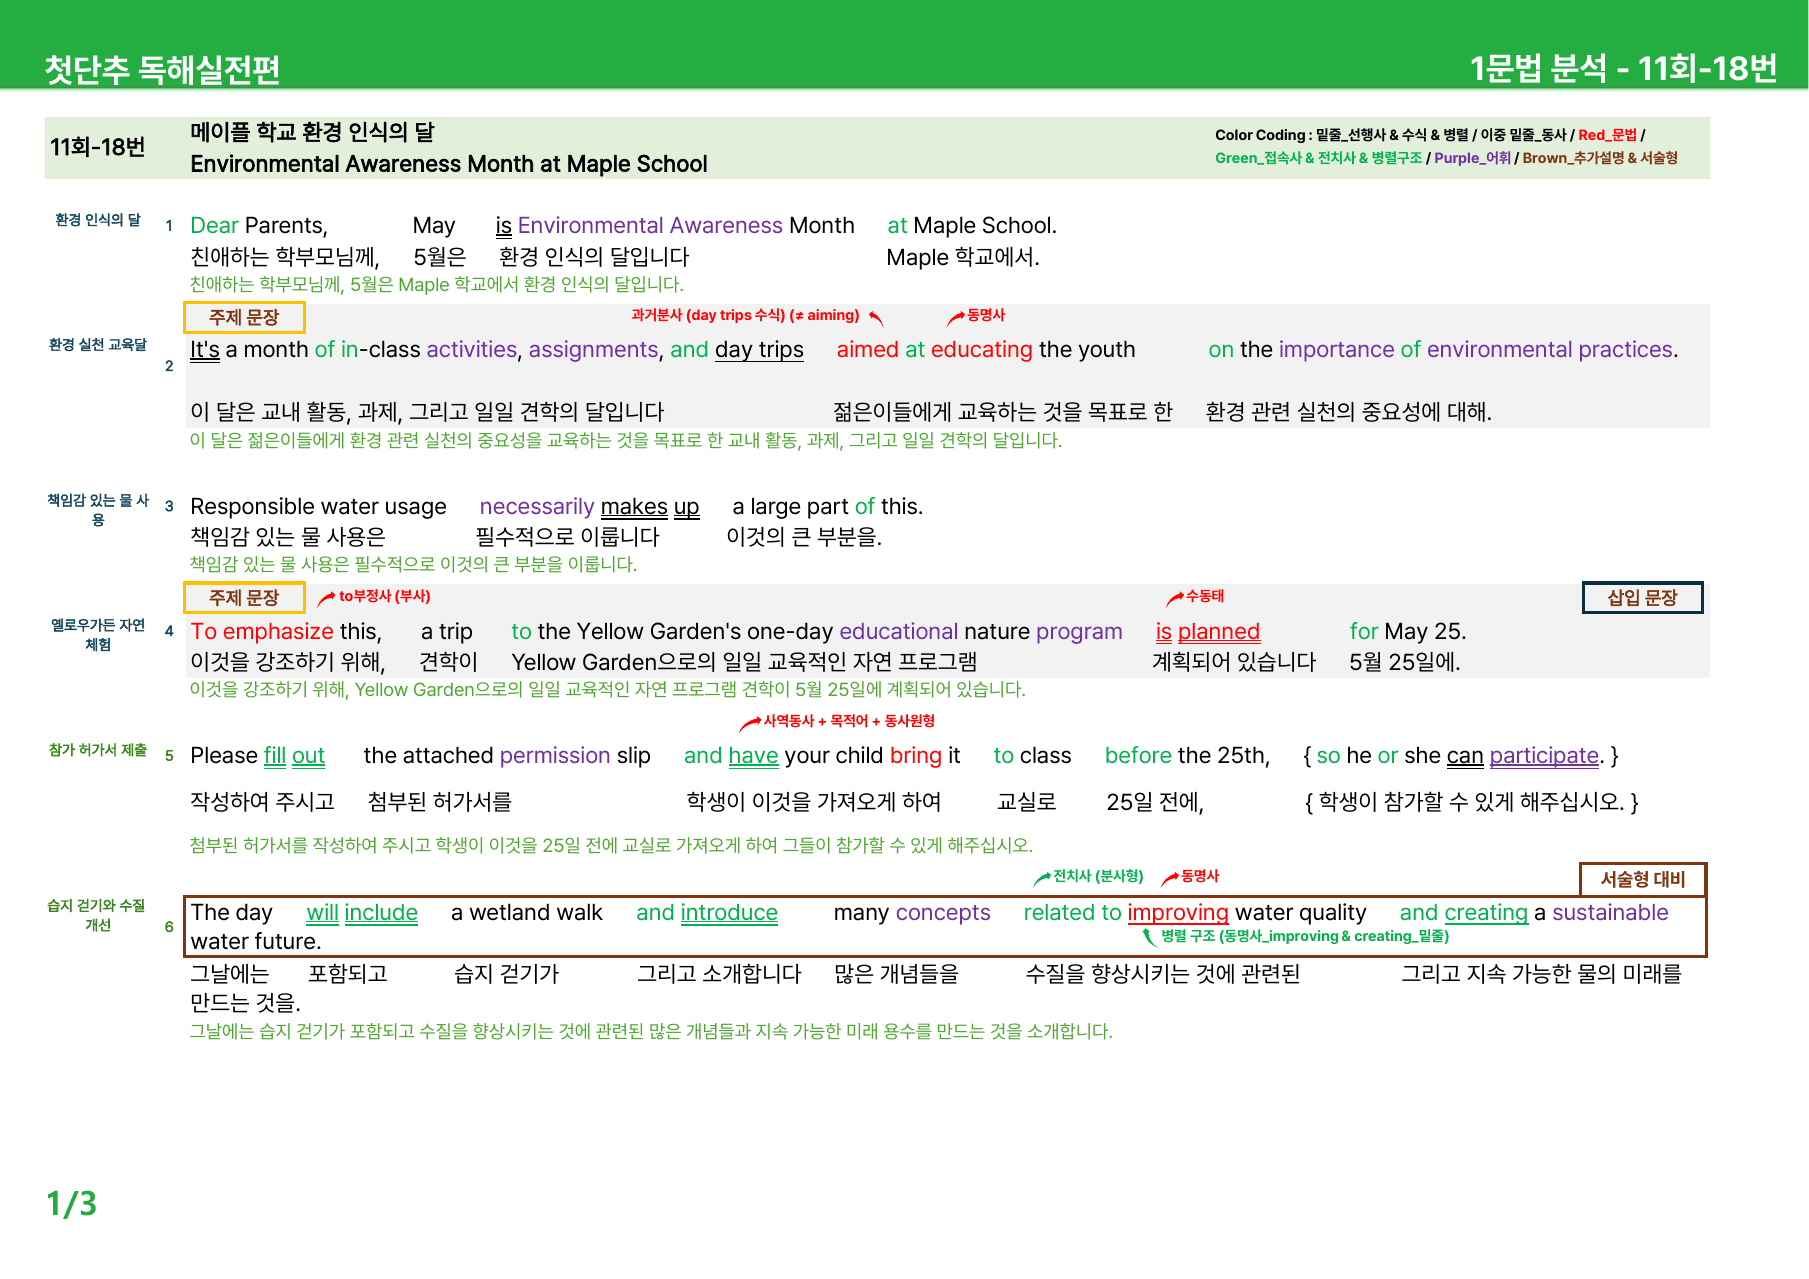Viewport: 1809px width, 1279px height.
Task: Click side label '책임감 있는 물 사용'
Action: 98,510
